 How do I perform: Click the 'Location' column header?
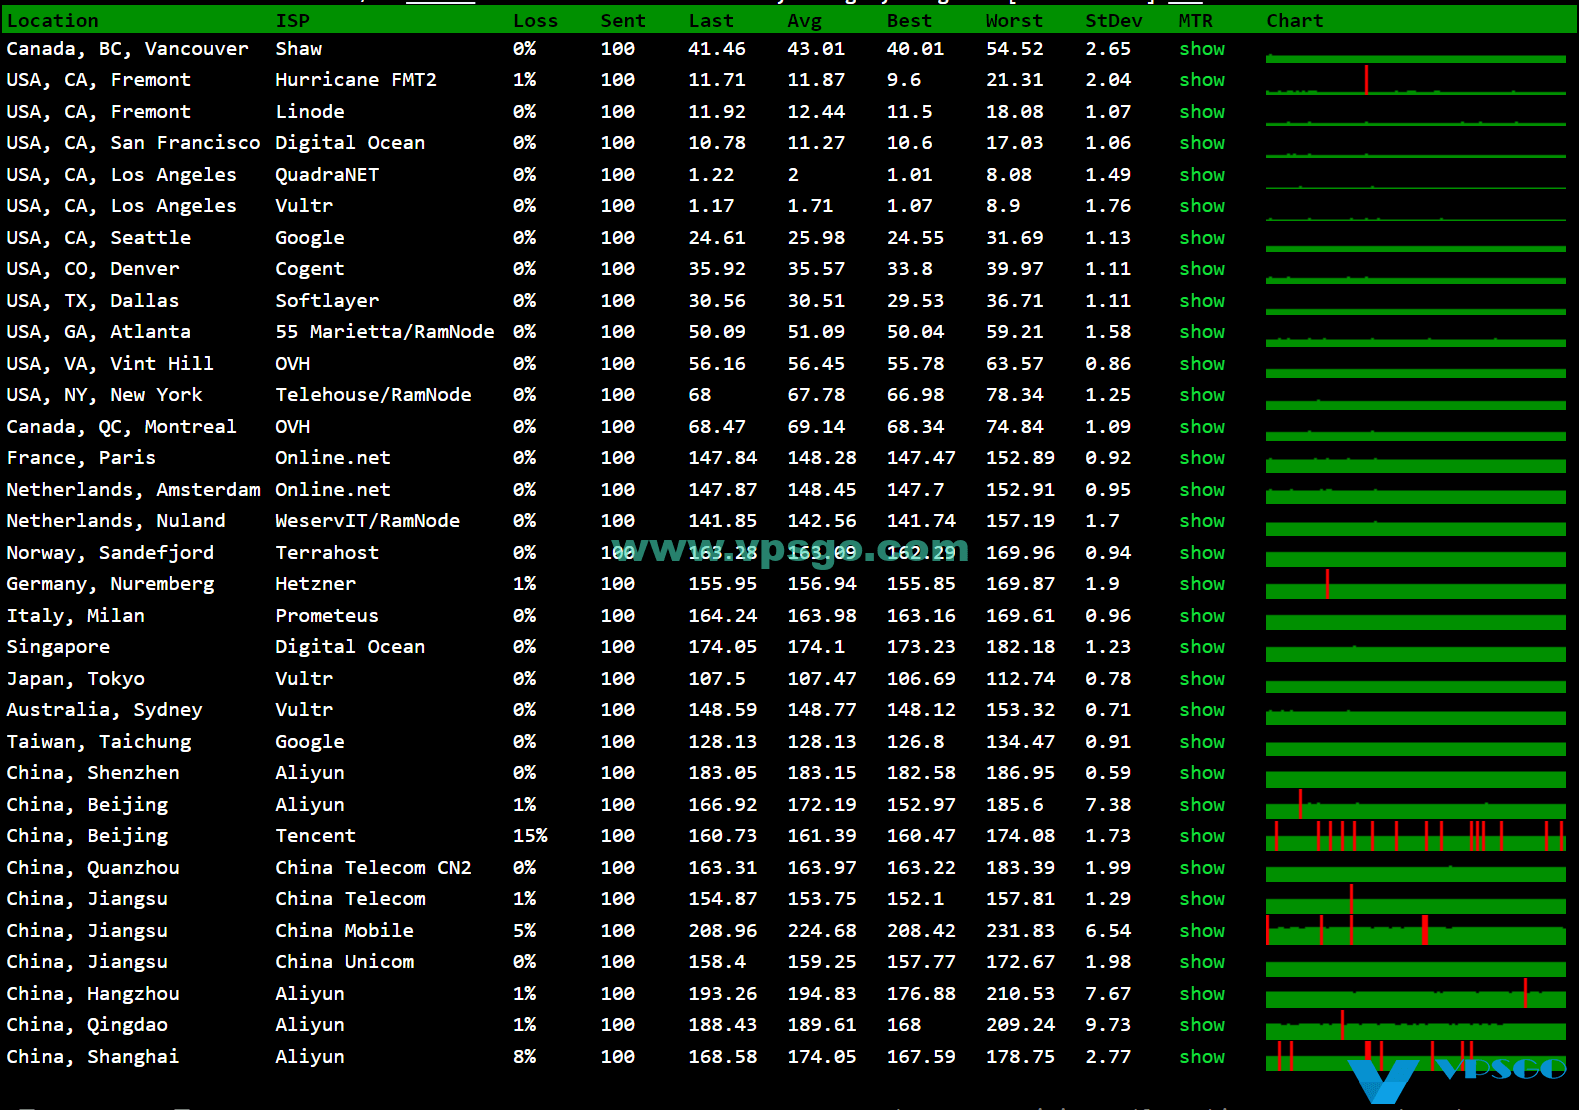[52, 21]
